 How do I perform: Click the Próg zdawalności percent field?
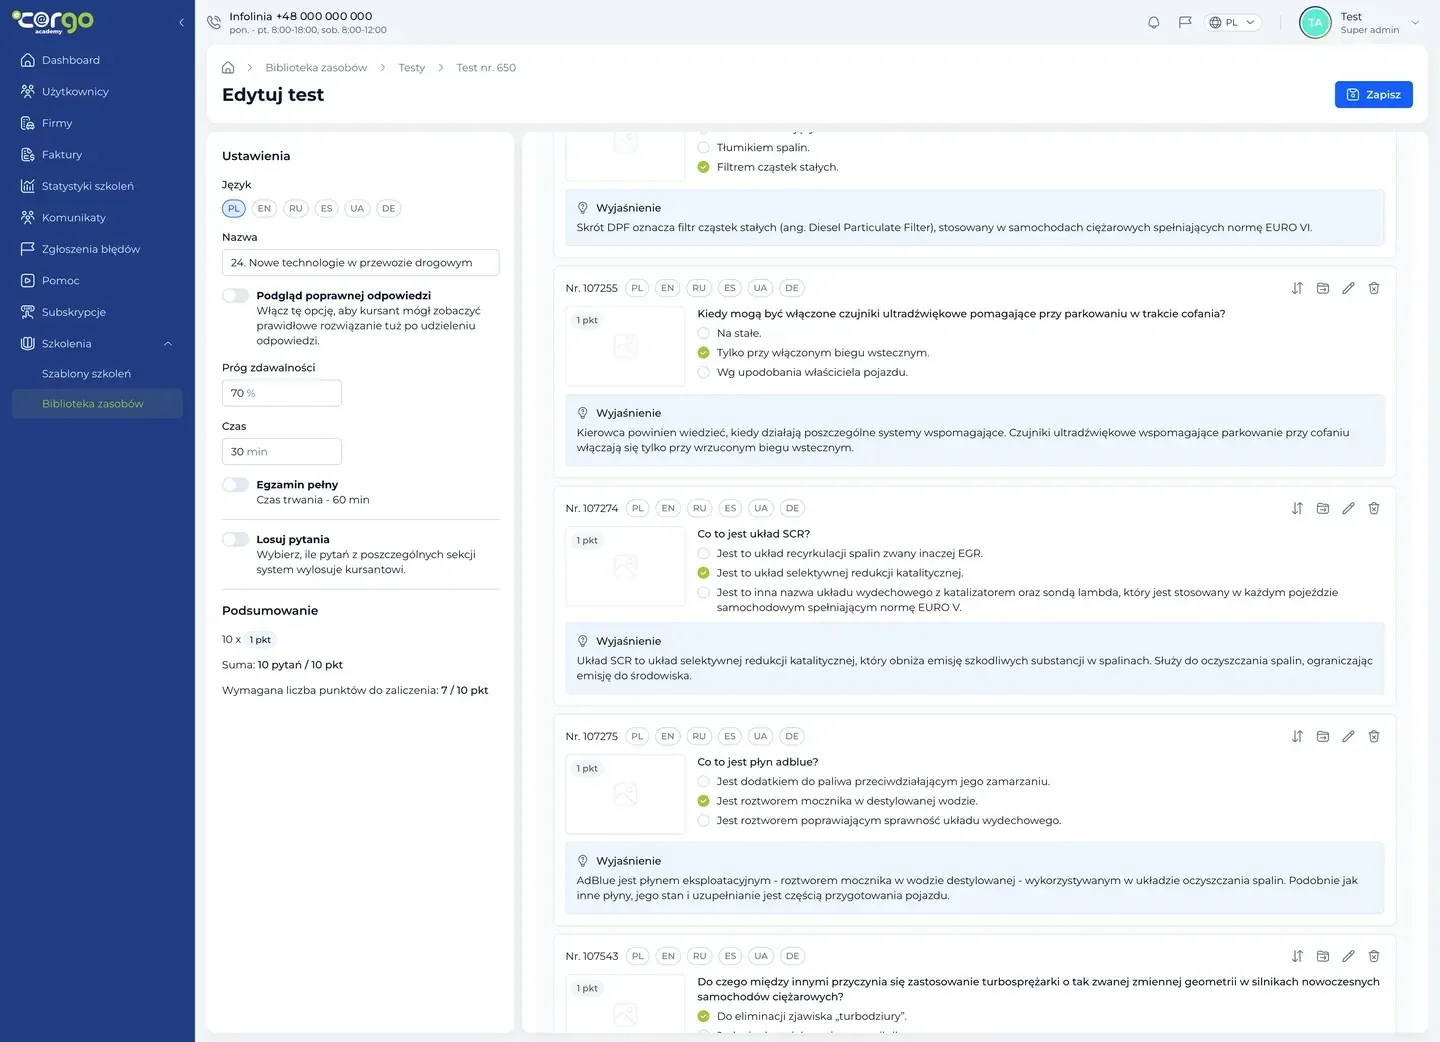click(x=282, y=393)
